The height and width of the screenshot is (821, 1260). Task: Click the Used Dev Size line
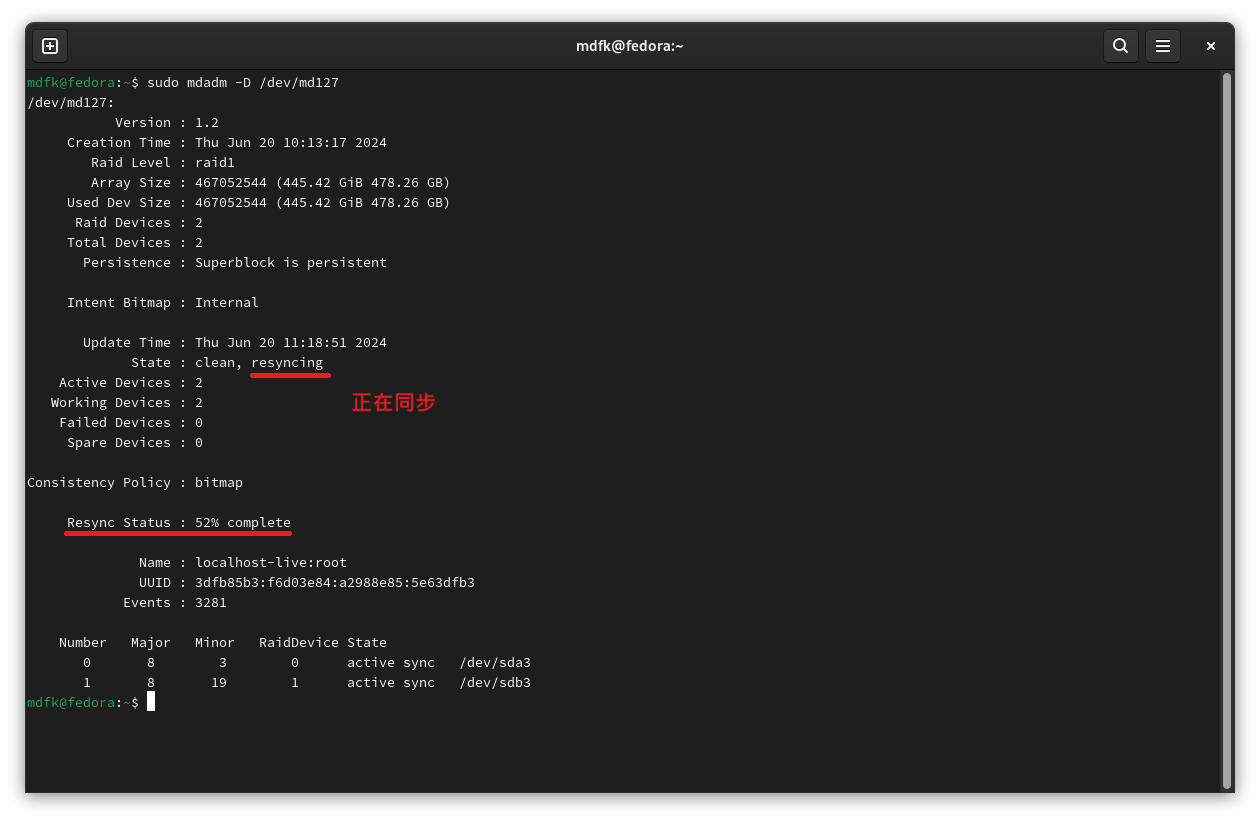pyautogui.click(x=259, y=202)
